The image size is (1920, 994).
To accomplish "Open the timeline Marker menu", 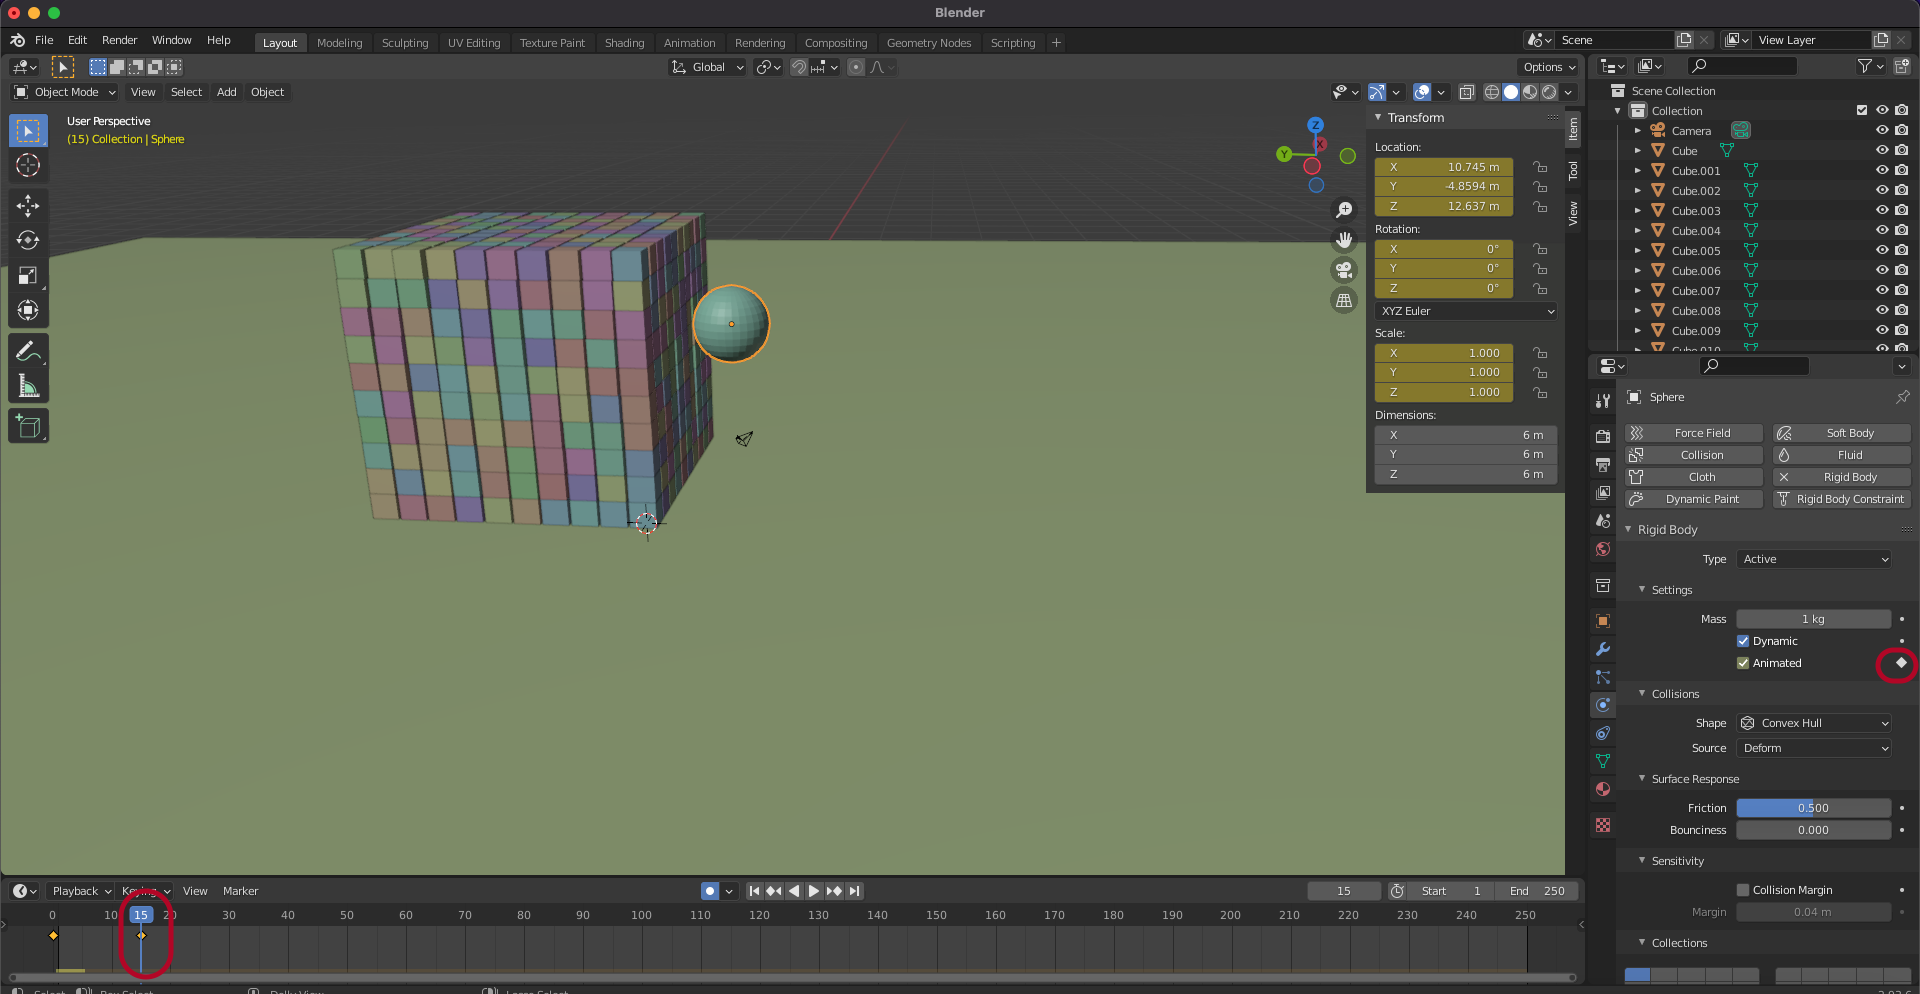I will [240, 891].
